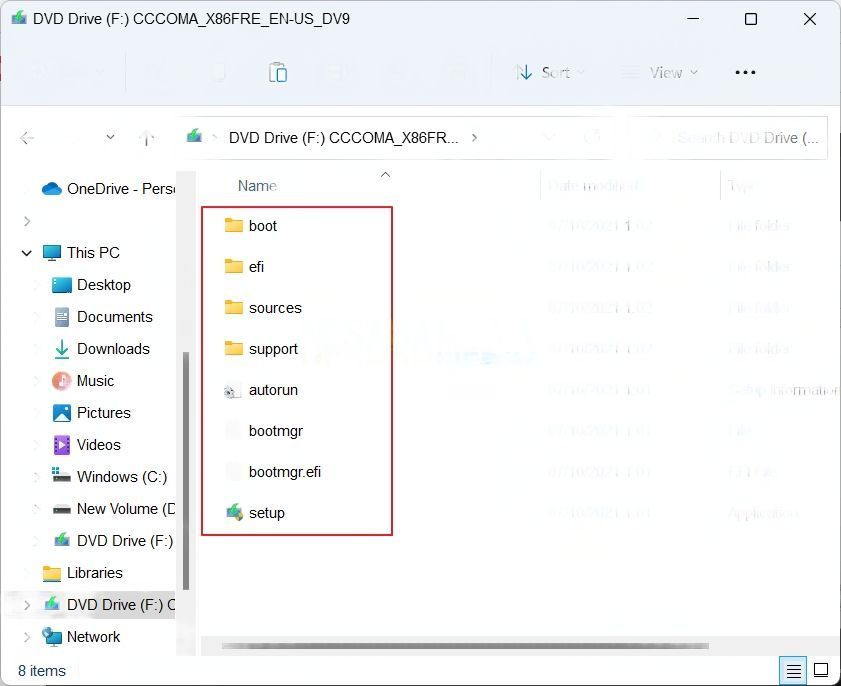Maximize the File Explorer window
This screenshot has height=686, width=841.
[751, 19]
